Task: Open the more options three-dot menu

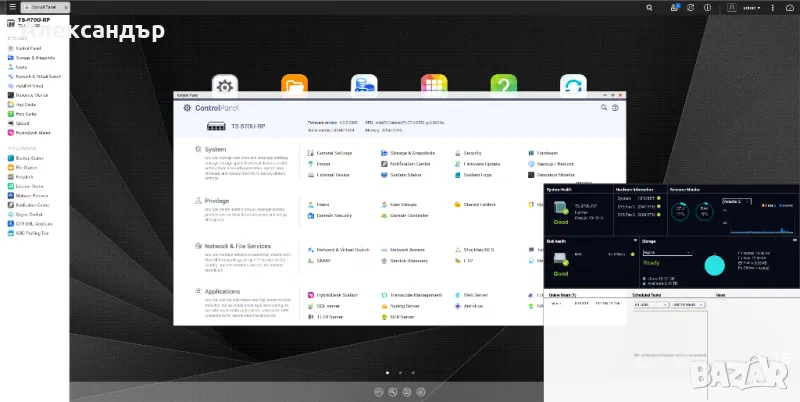Action: click(772, 8)
